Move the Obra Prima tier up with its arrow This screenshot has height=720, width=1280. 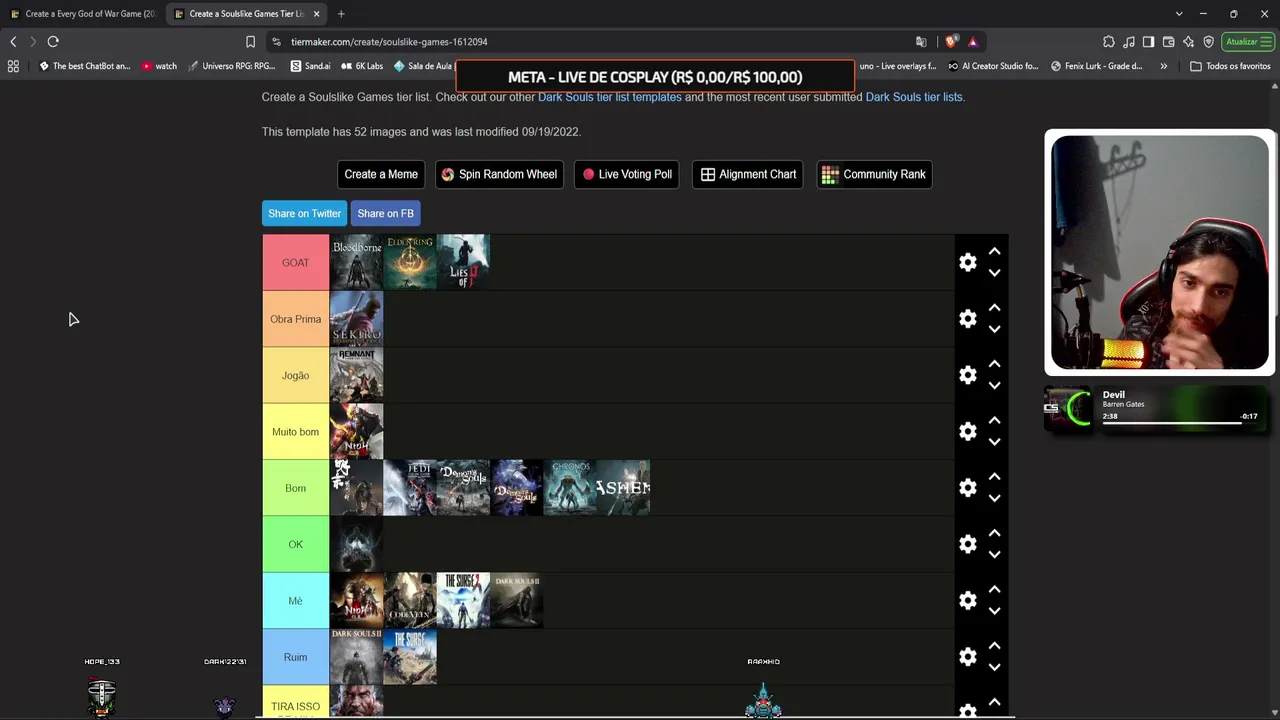994,308
